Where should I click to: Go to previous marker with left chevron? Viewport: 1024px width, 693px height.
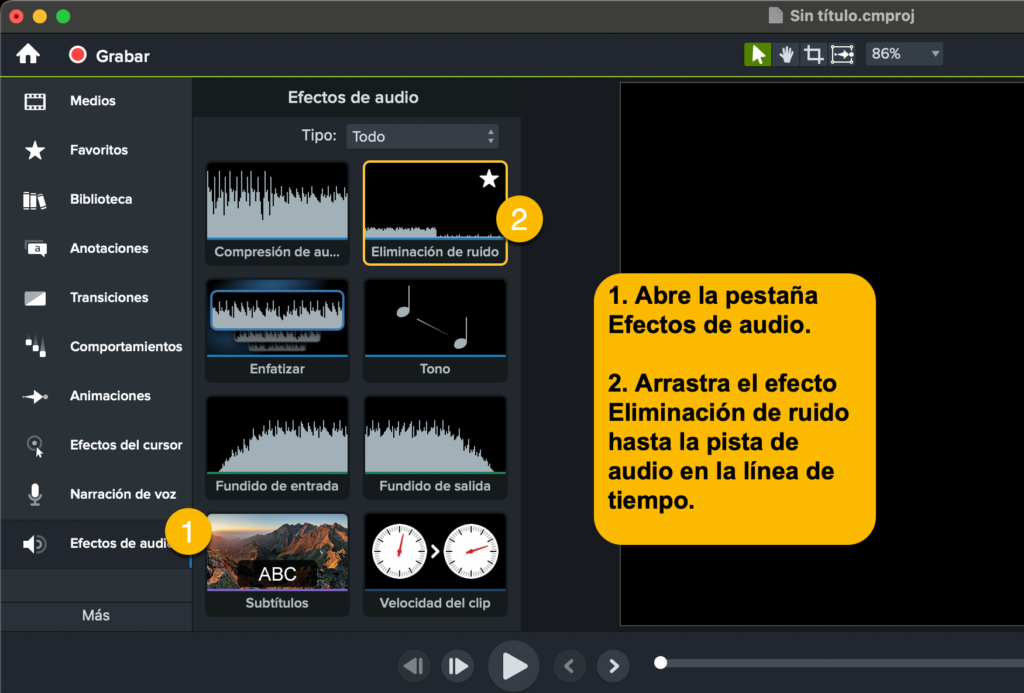569,666
